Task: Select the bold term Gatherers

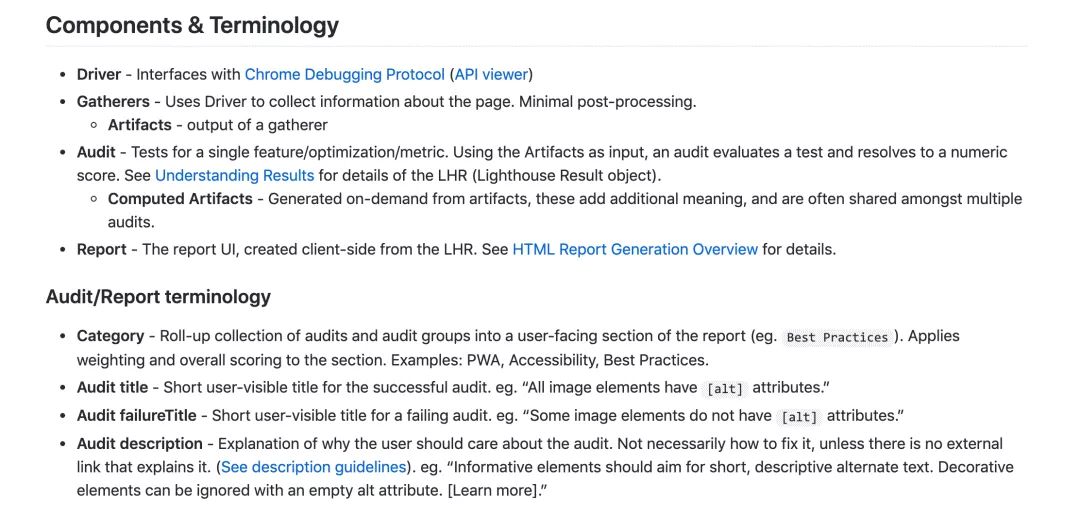Action: click(x=113, y=102)
